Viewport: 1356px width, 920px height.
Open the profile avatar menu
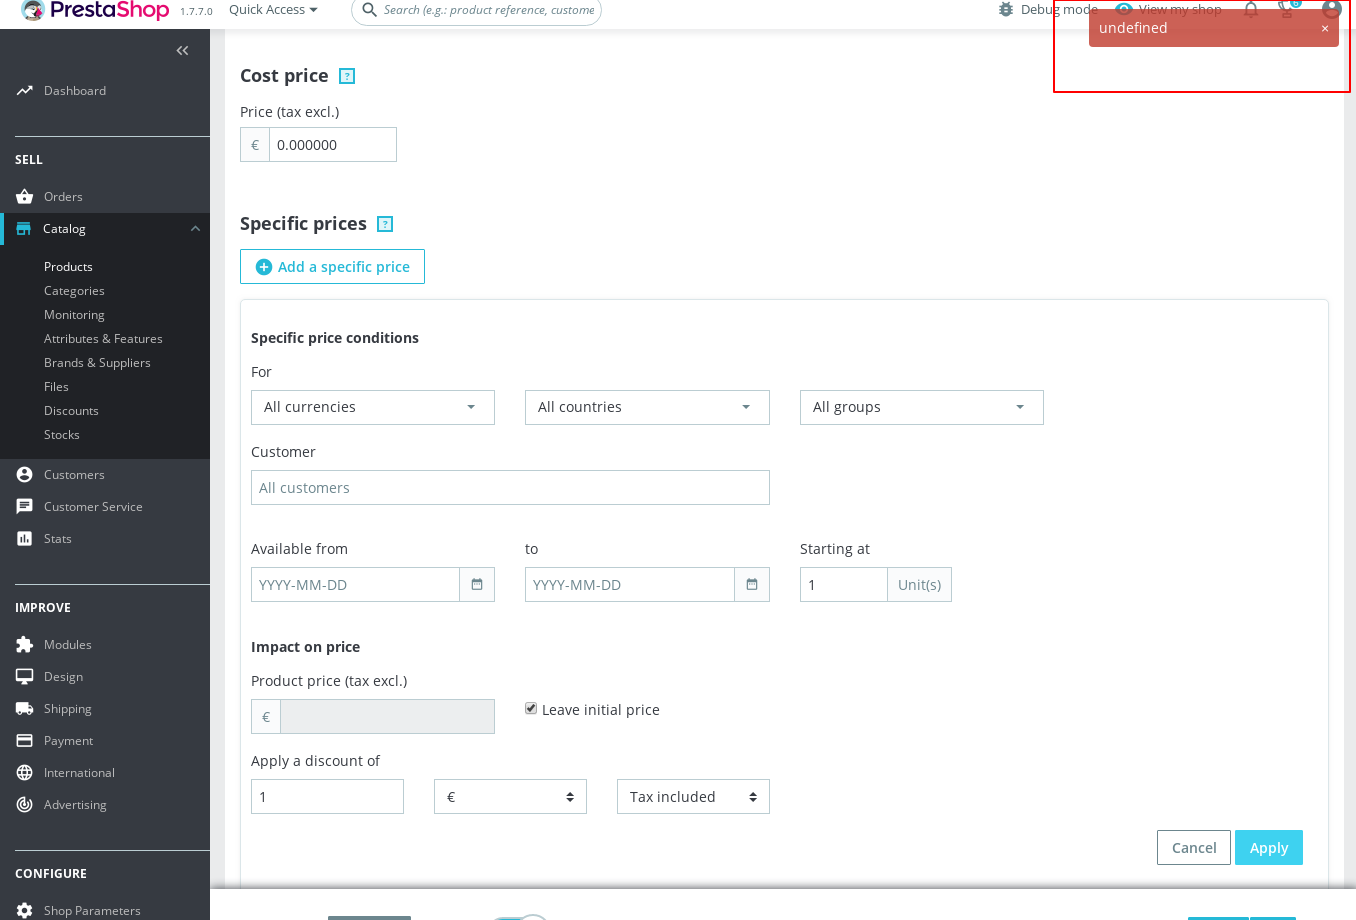(1331, 10)
